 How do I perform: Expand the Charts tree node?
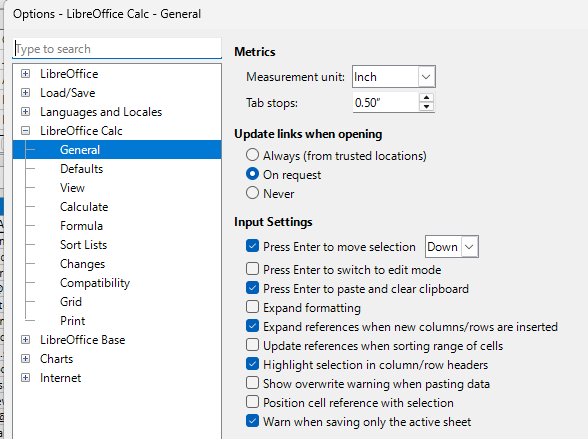click(x=26, y=359)
